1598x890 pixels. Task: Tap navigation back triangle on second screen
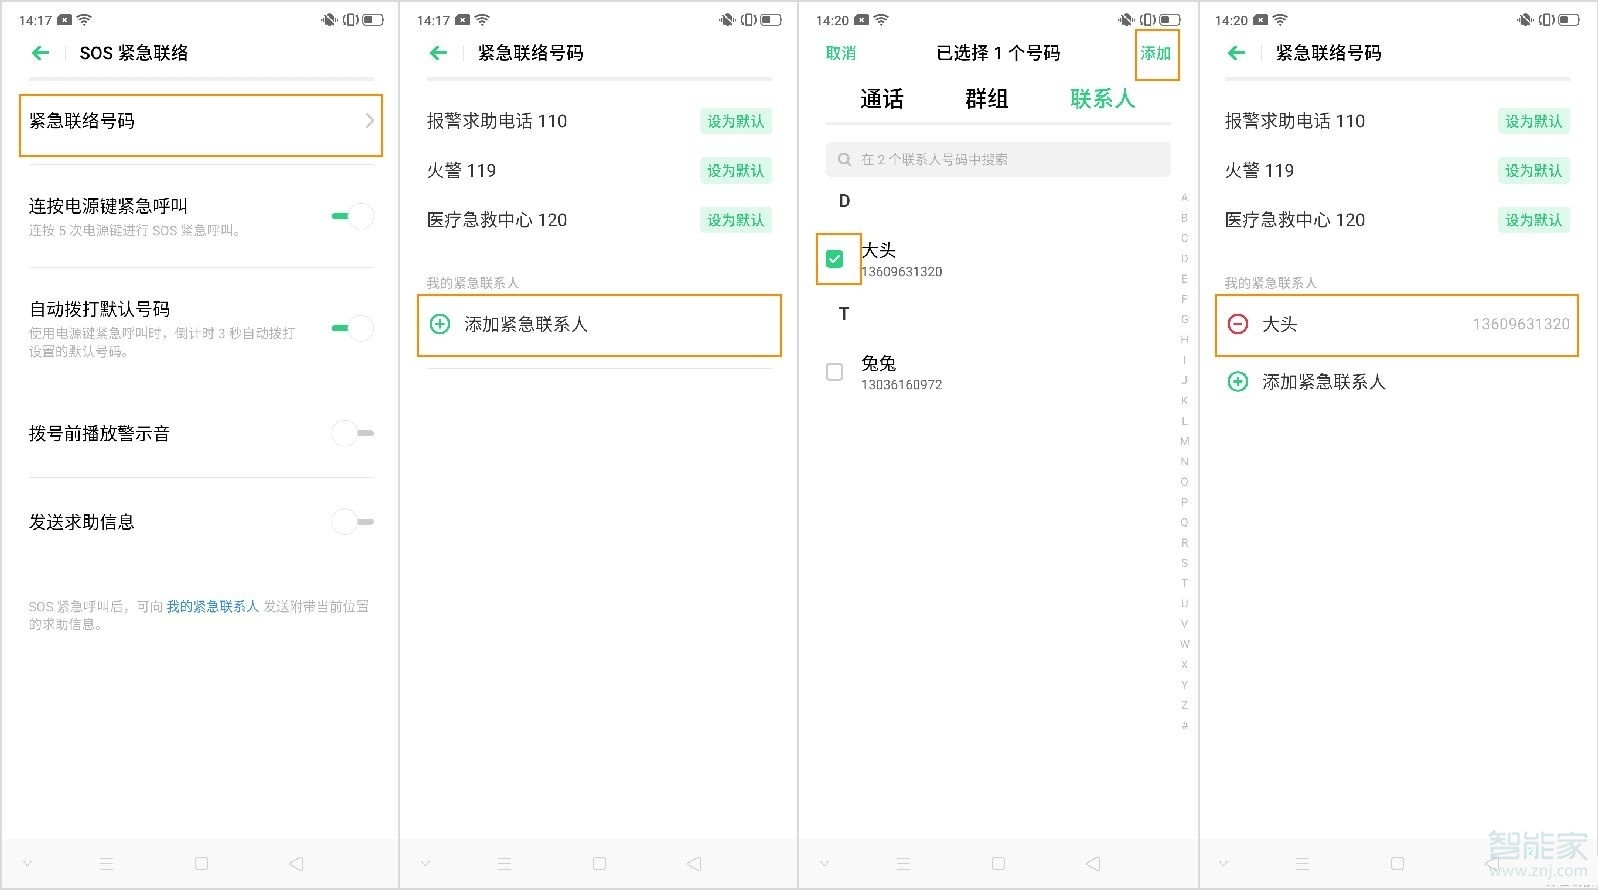(694, 863)
